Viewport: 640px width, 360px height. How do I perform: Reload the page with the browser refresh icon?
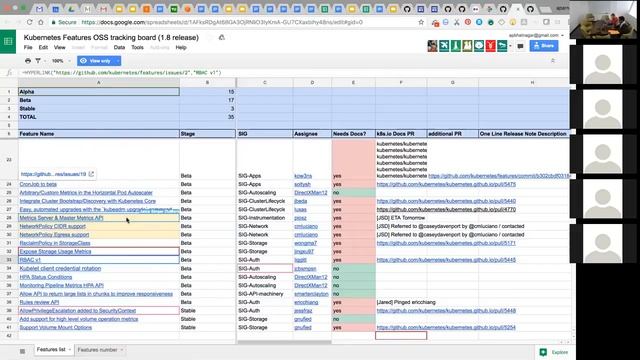29,22
